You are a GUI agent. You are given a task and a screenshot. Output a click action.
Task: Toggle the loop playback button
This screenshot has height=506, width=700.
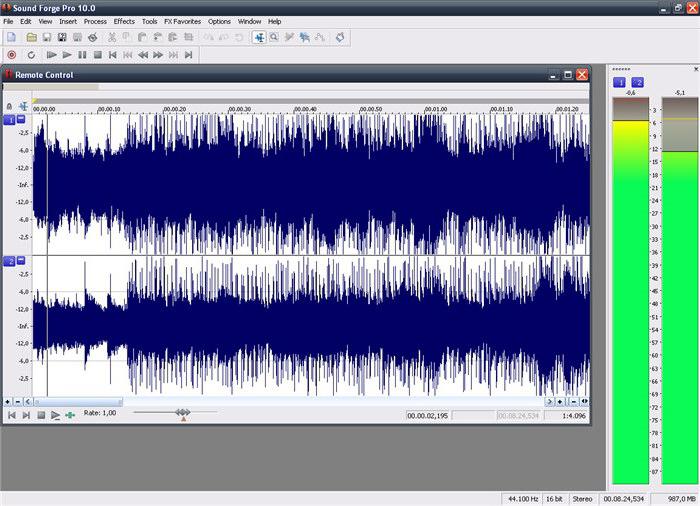point(31,54)
